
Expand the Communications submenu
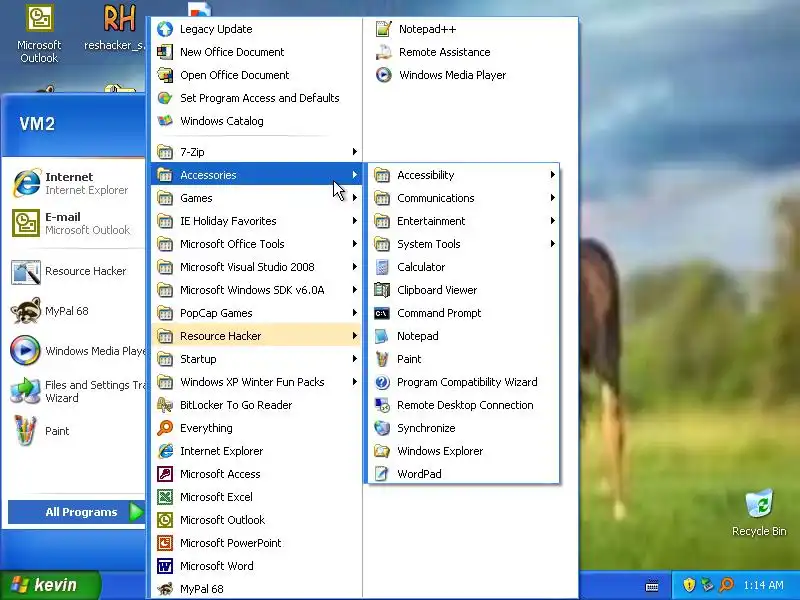coord(464,198)
